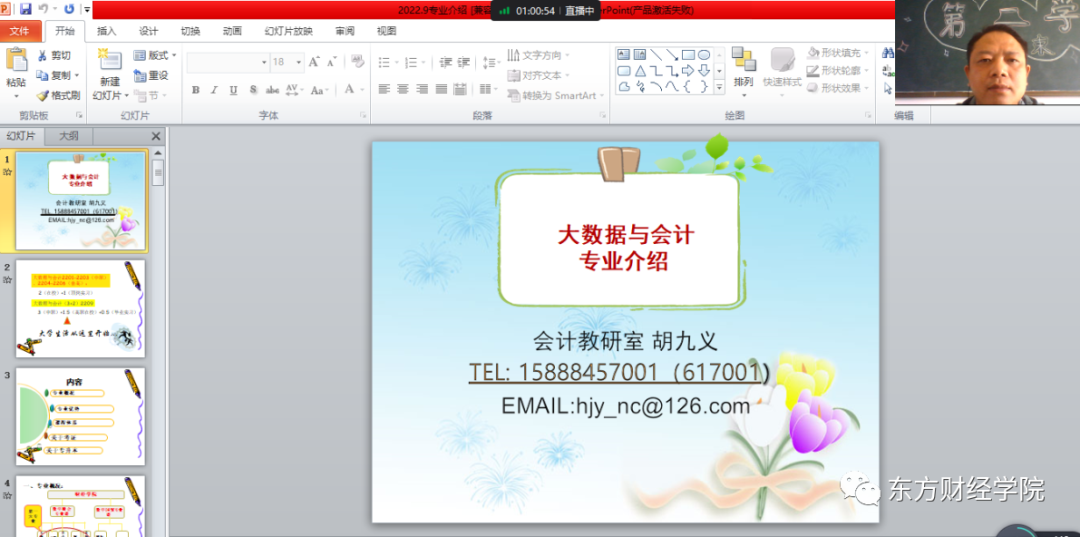Select the arrow line shape
The height and width of the screenshot is (537, 1080).
coord(672,54)
